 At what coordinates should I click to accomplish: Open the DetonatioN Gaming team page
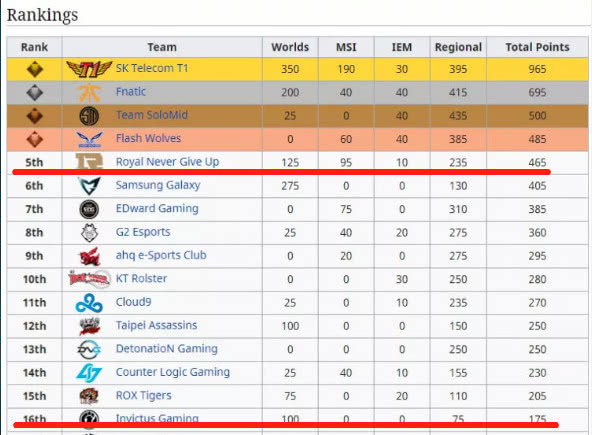point(167,349)
